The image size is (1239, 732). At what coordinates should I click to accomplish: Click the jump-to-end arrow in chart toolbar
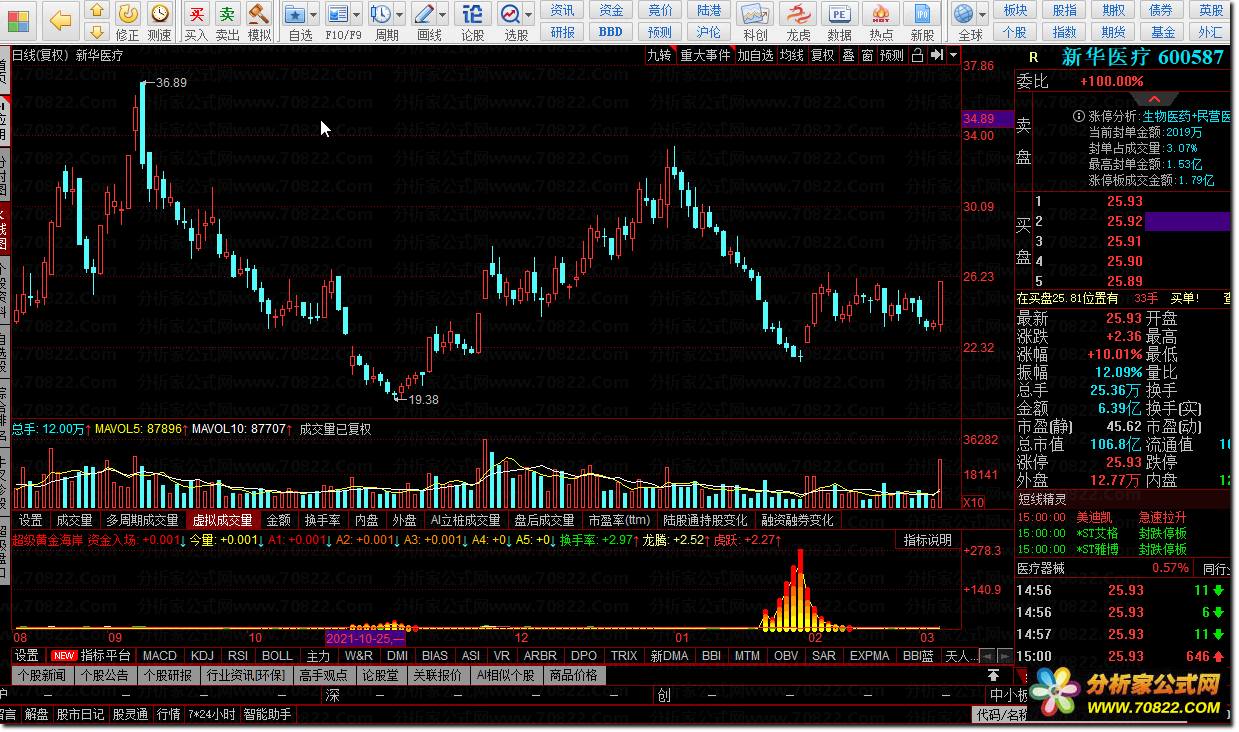(936, 56)
